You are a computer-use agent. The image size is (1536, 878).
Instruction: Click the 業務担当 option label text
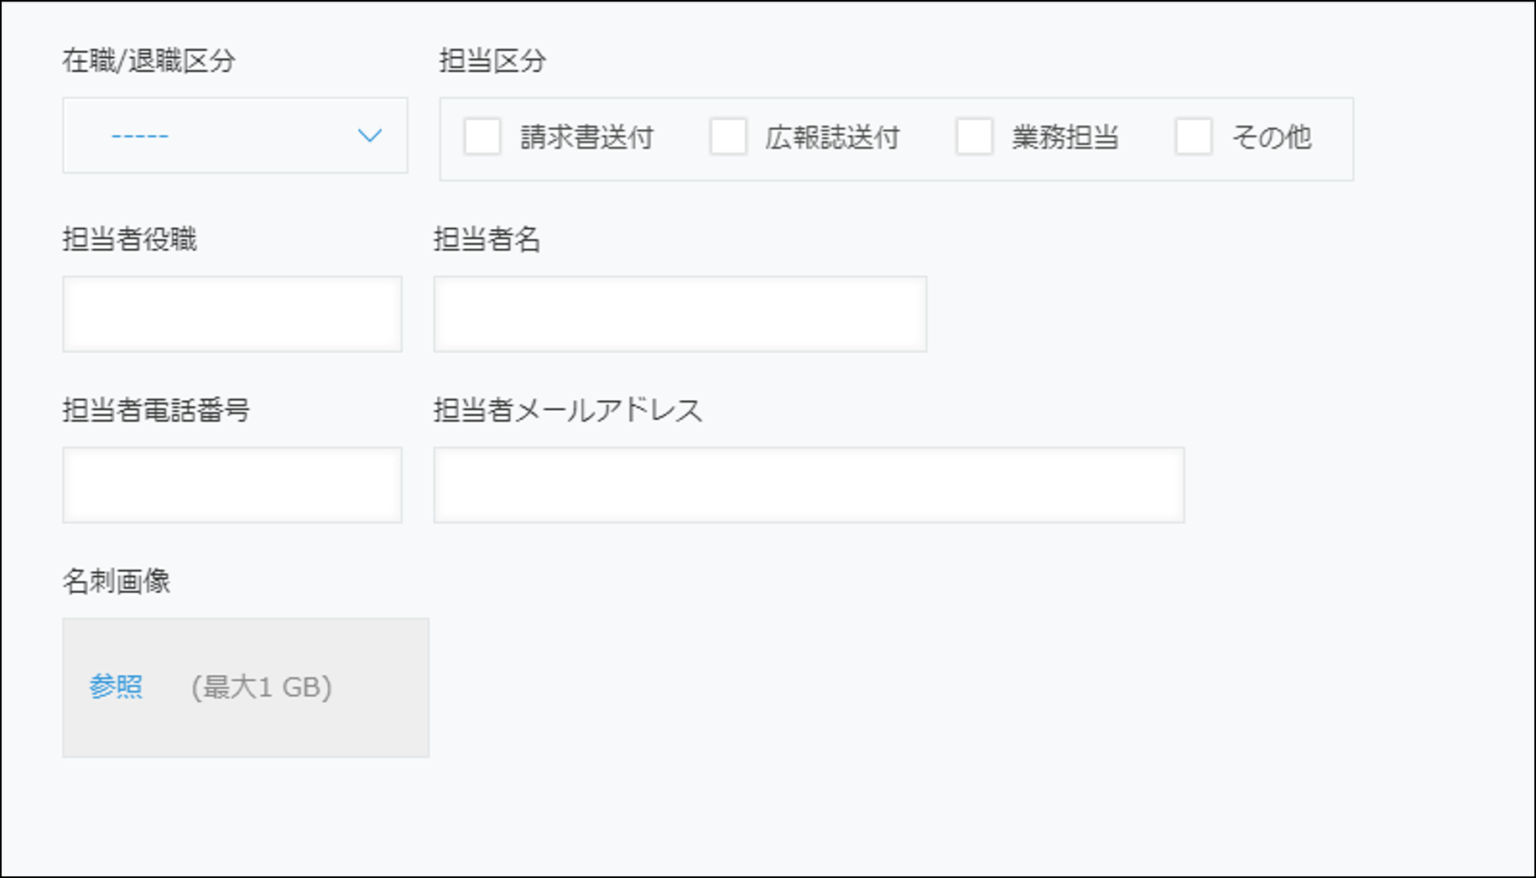1065,137
